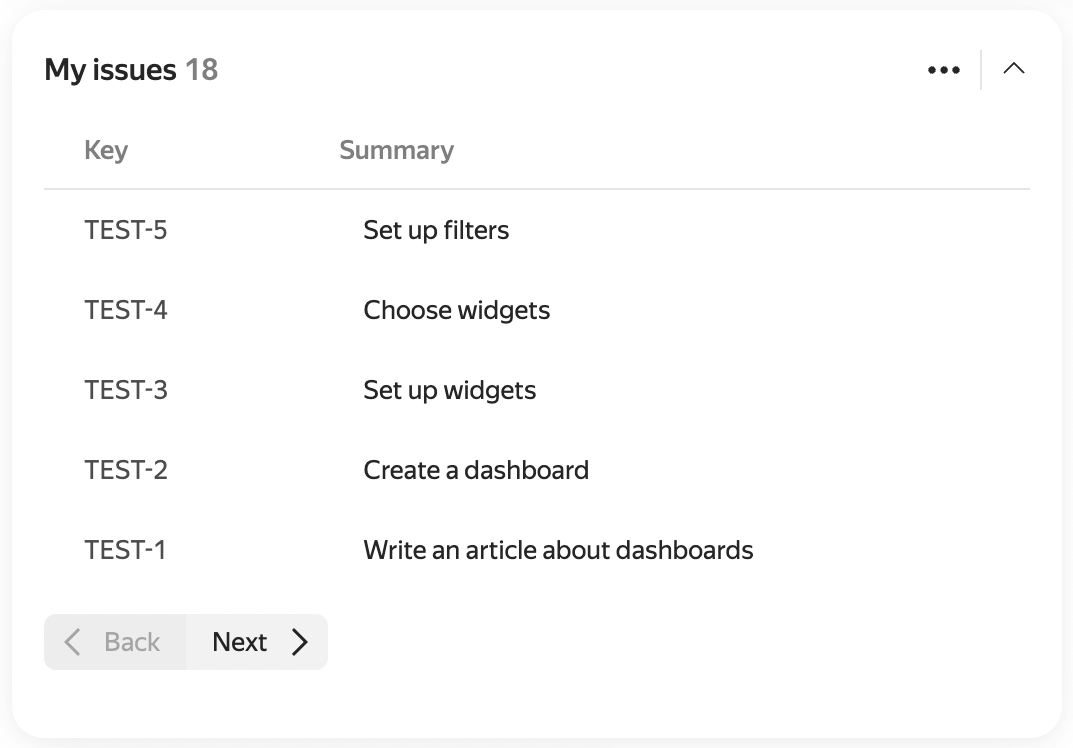The width and height of the screenshot is (1073, 748).
Task: Open issue key TEST-1
Action: pos(125,551)
